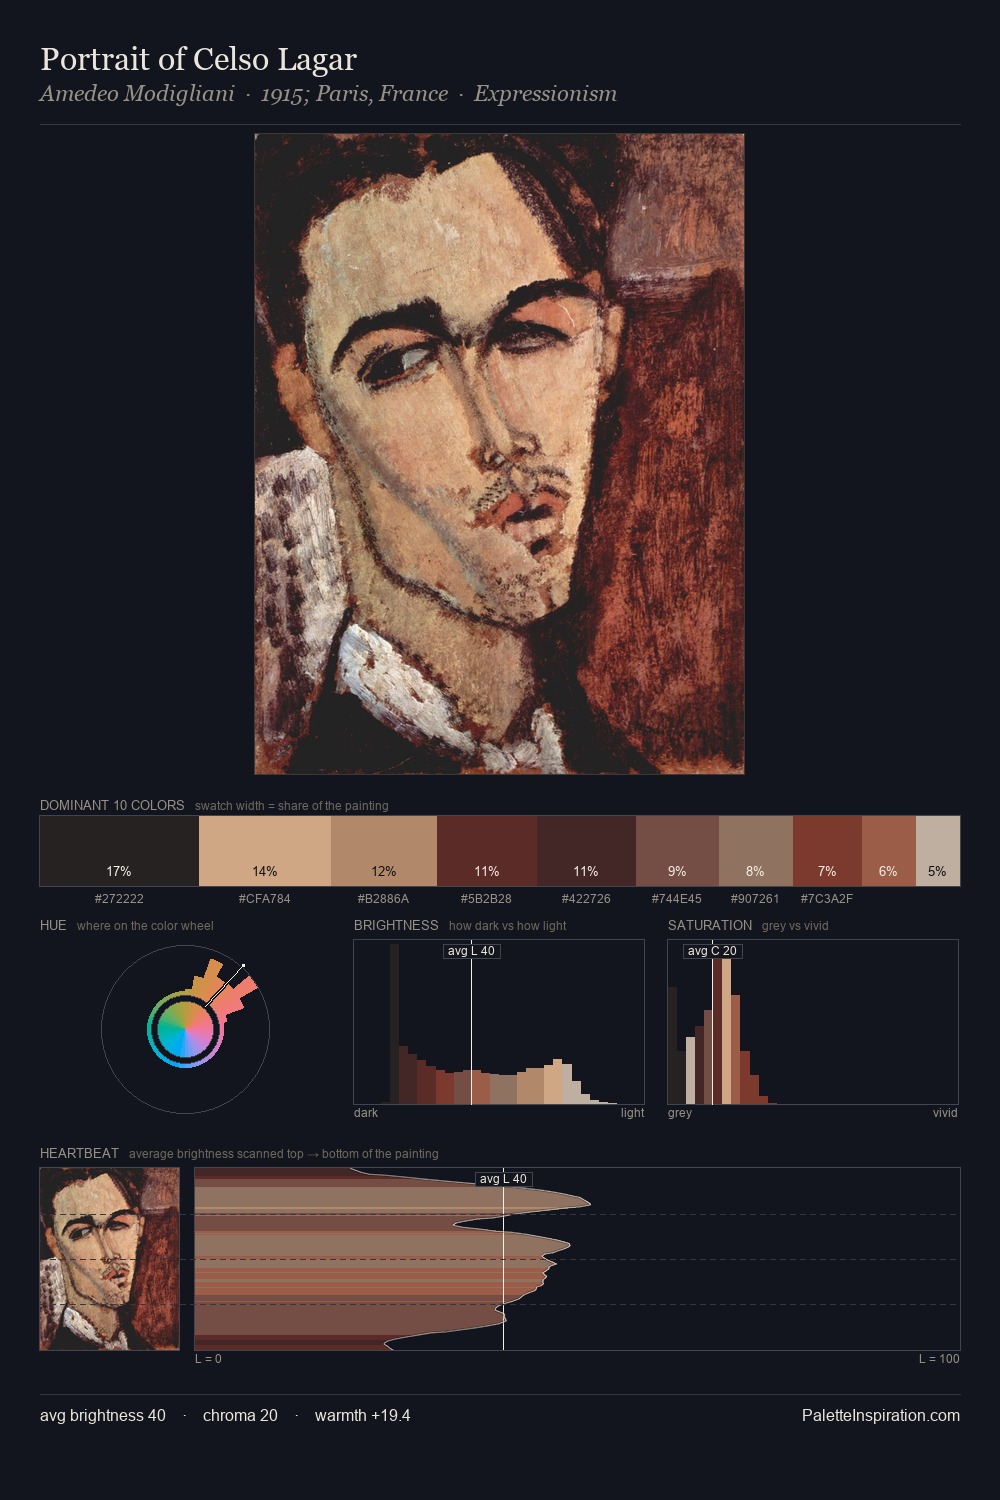
Task: Click the 'L = 100' heartbeat axis label
Action: pos(939,1359)
